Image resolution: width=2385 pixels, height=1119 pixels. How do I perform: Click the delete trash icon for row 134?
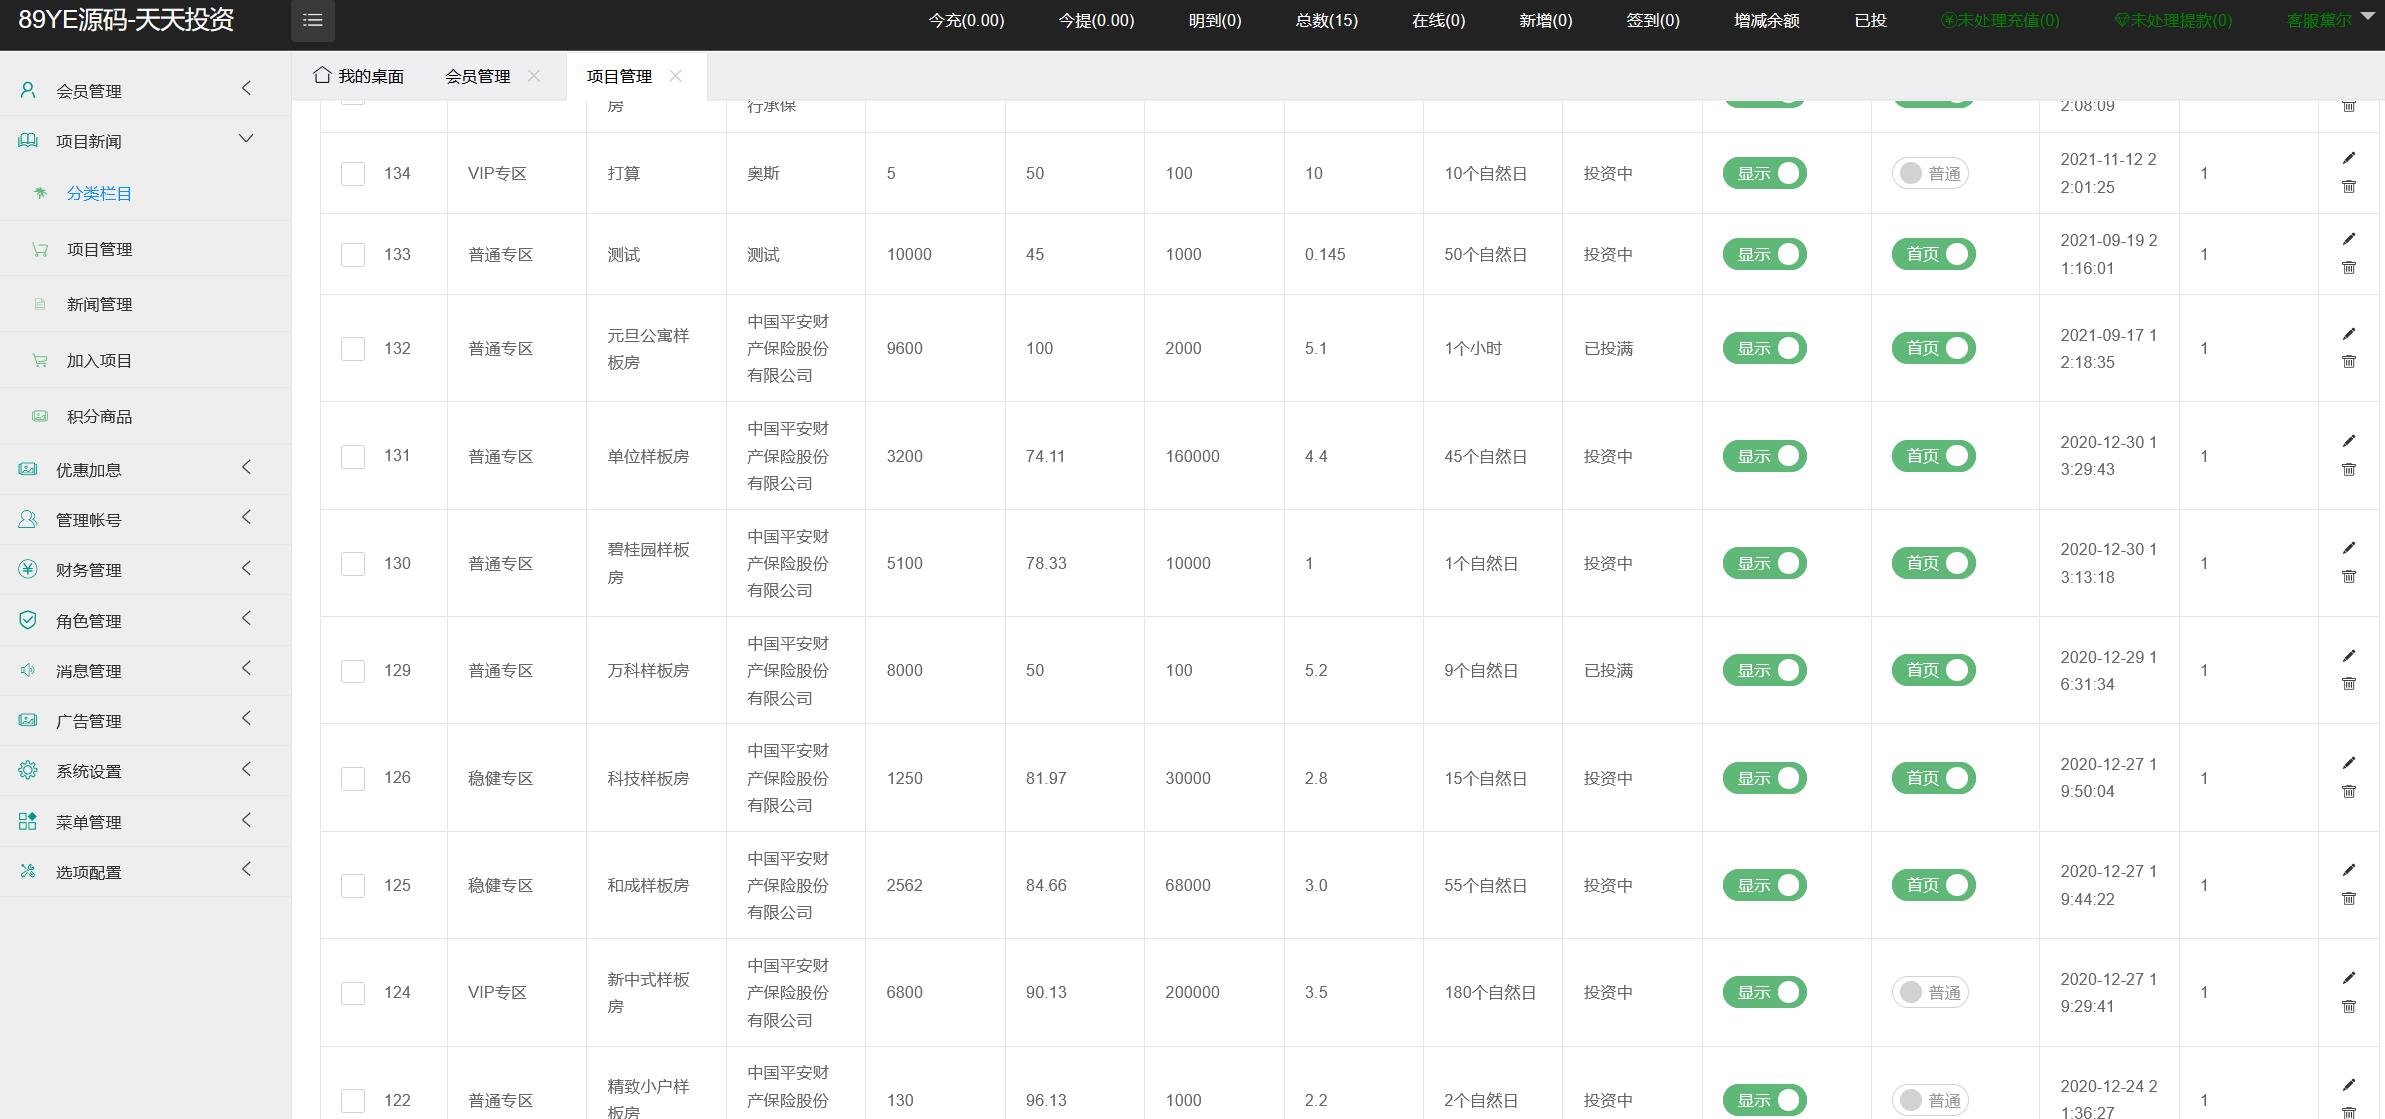tap(2349, 186)
